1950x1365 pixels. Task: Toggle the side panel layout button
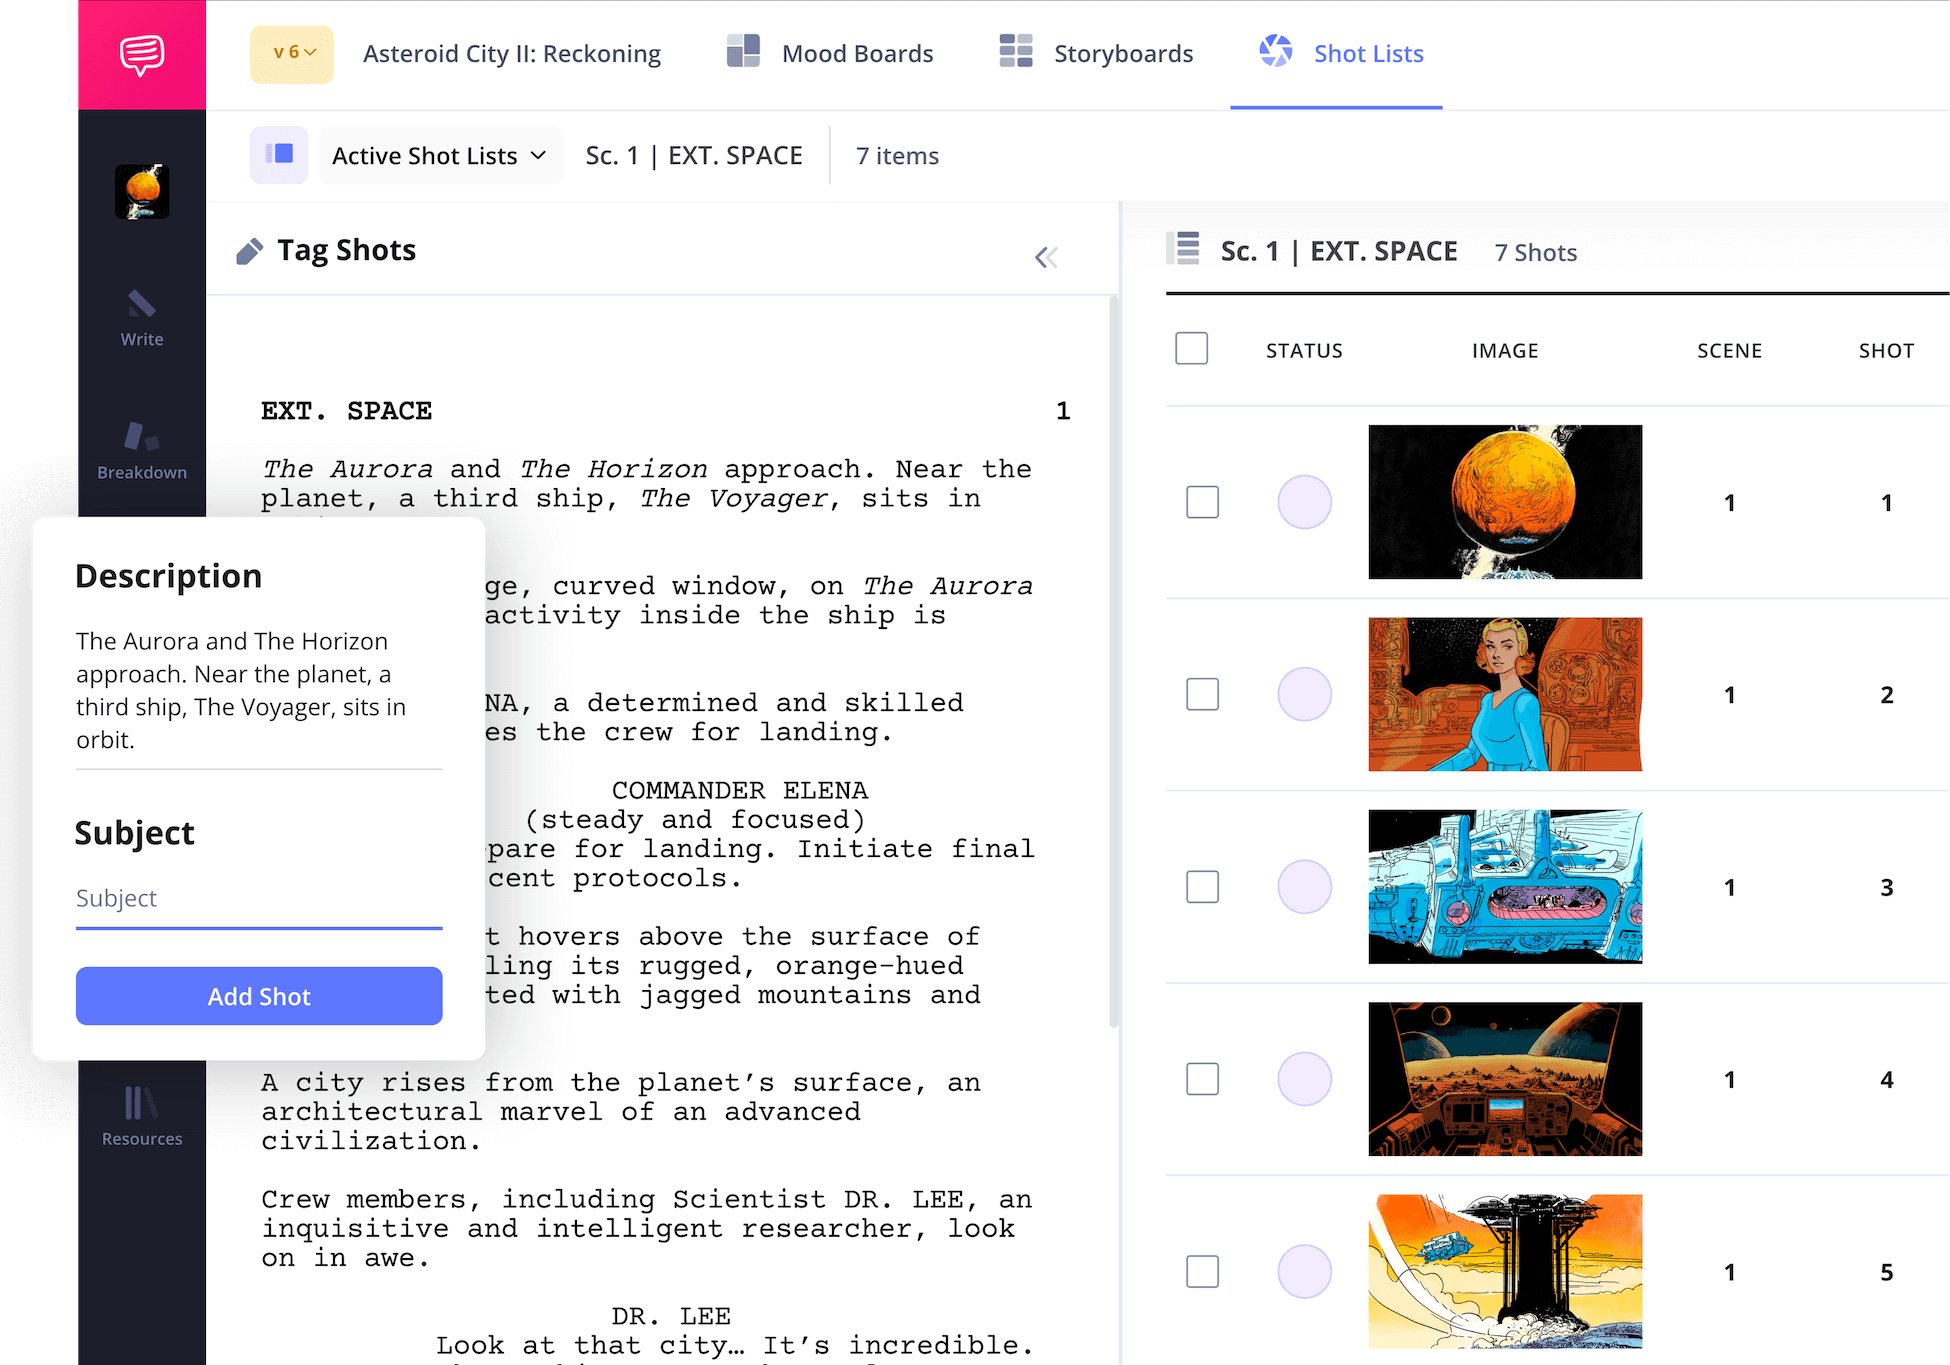279,155
